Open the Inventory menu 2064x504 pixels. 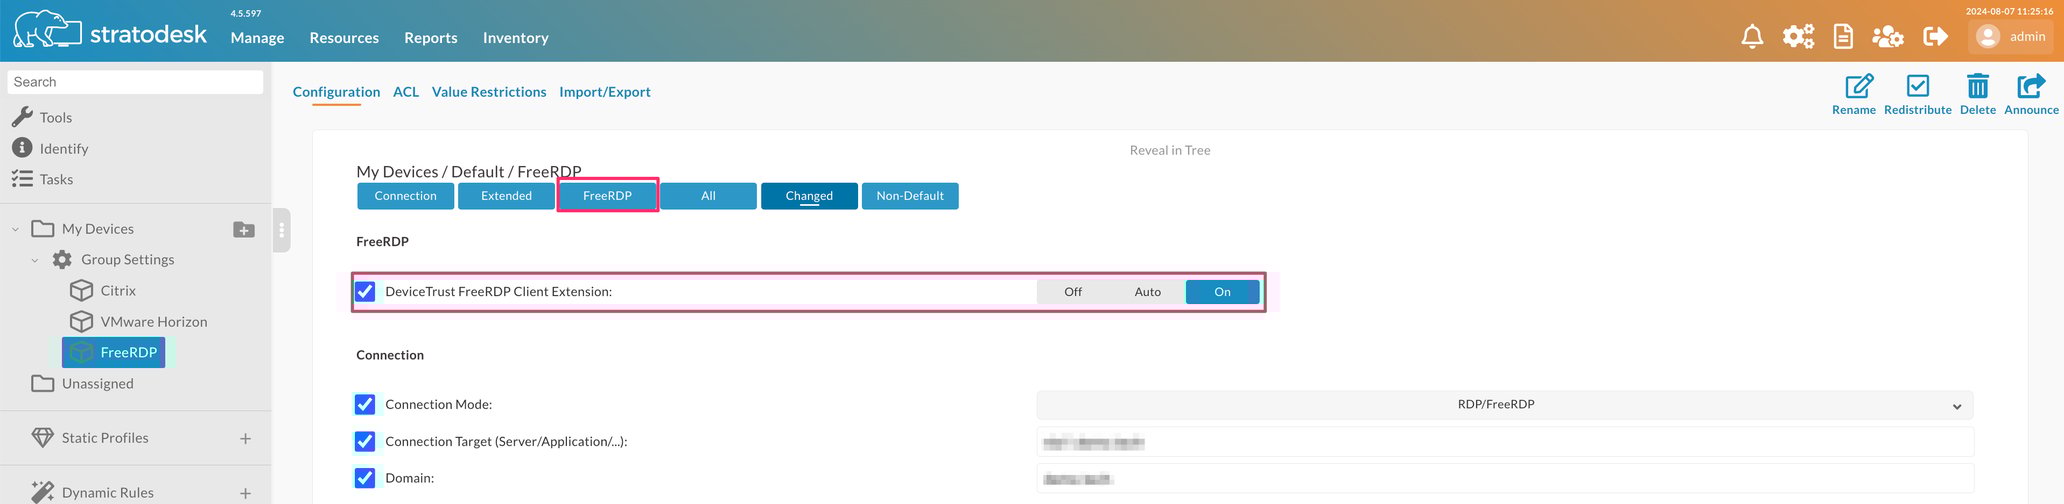point(515,38)
